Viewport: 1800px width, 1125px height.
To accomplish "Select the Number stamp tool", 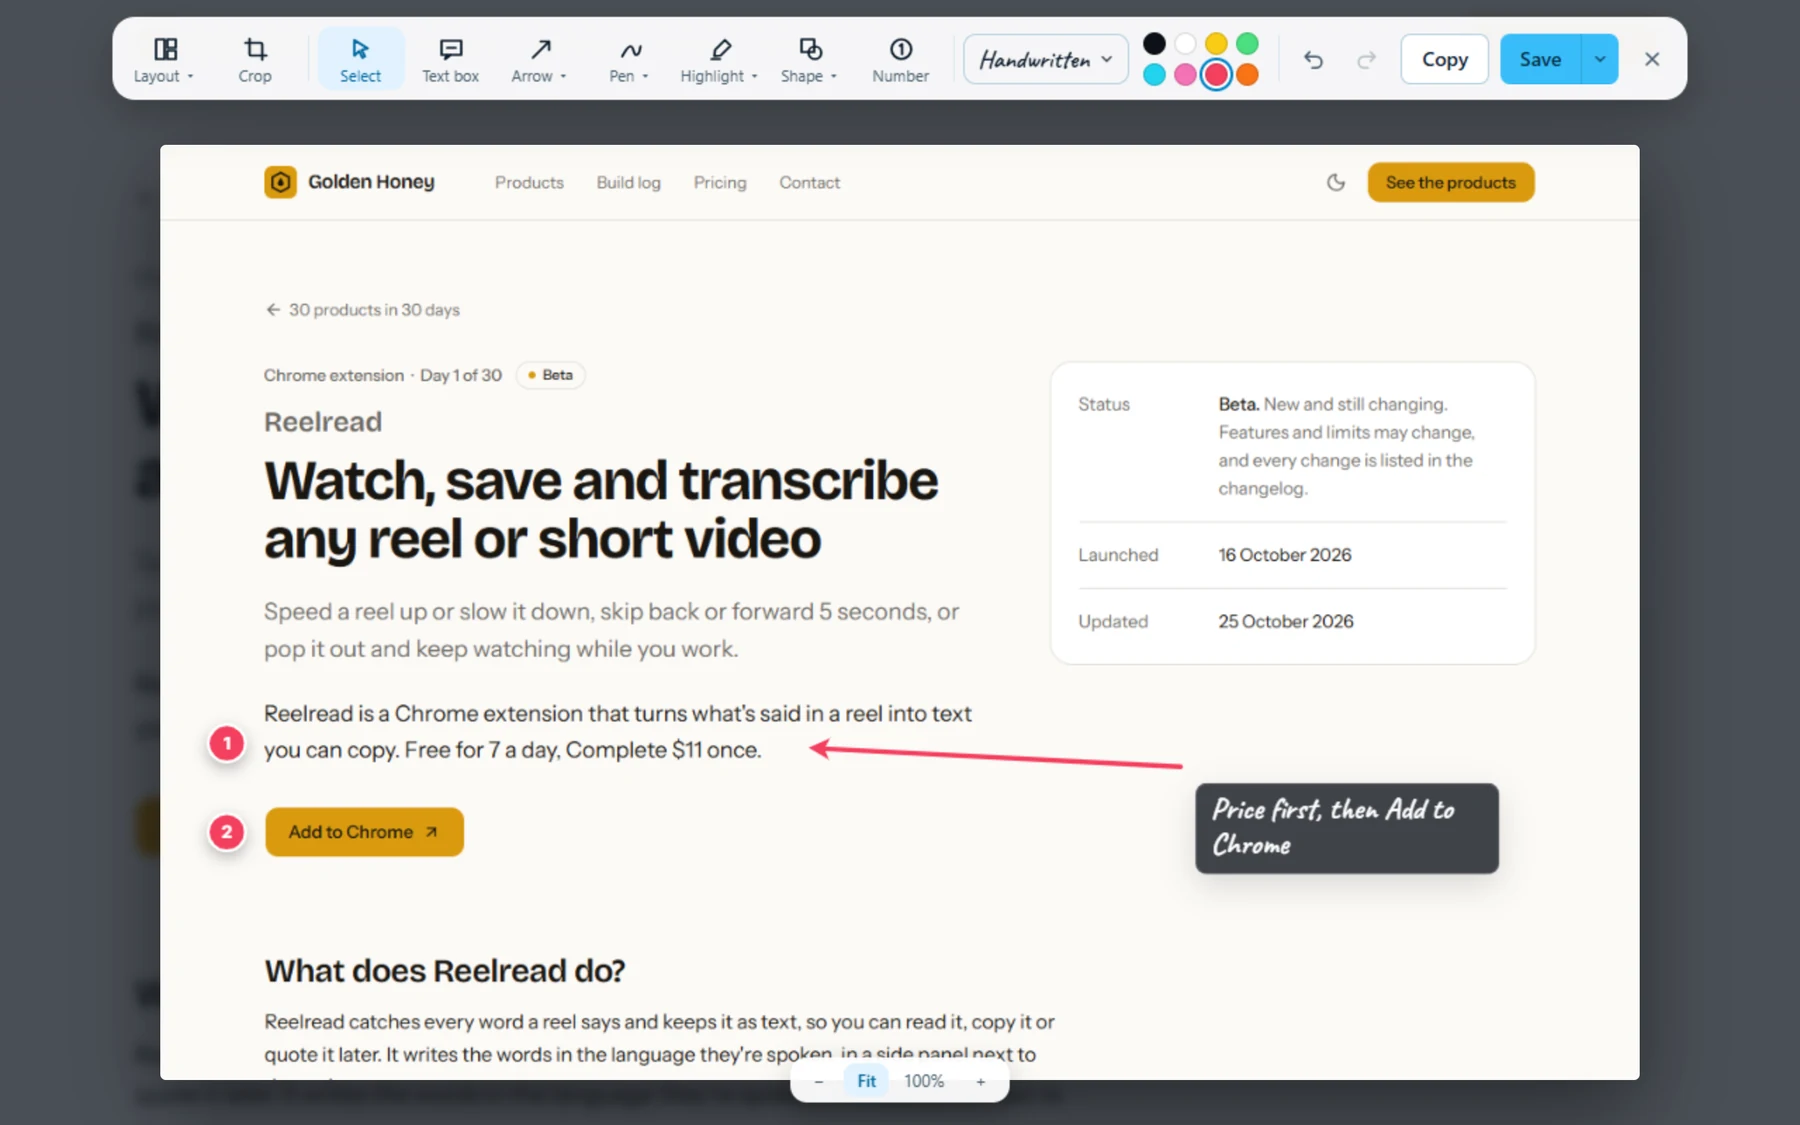I will [900, 60].
